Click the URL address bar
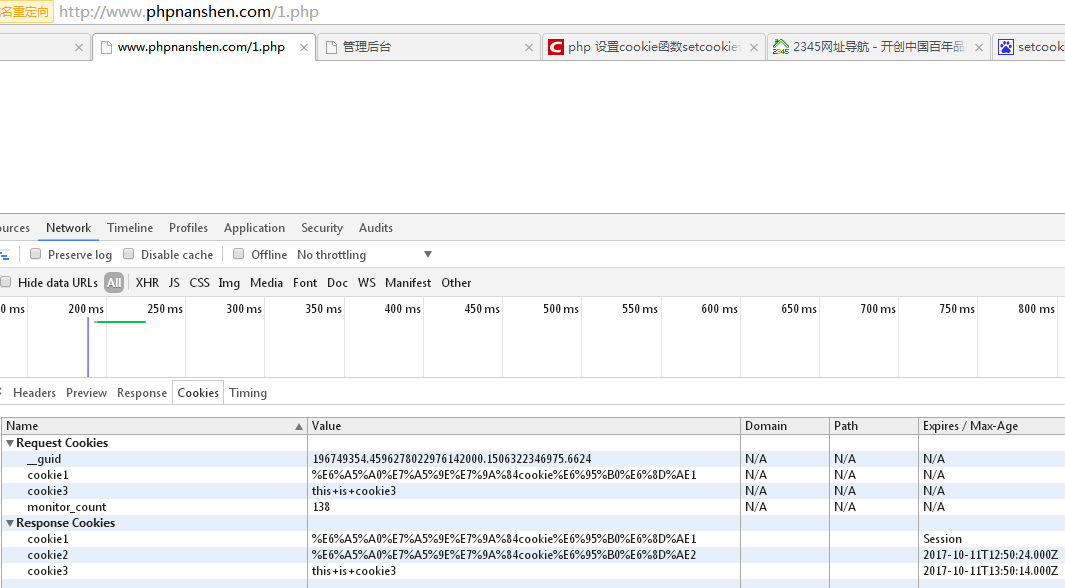 560,12
